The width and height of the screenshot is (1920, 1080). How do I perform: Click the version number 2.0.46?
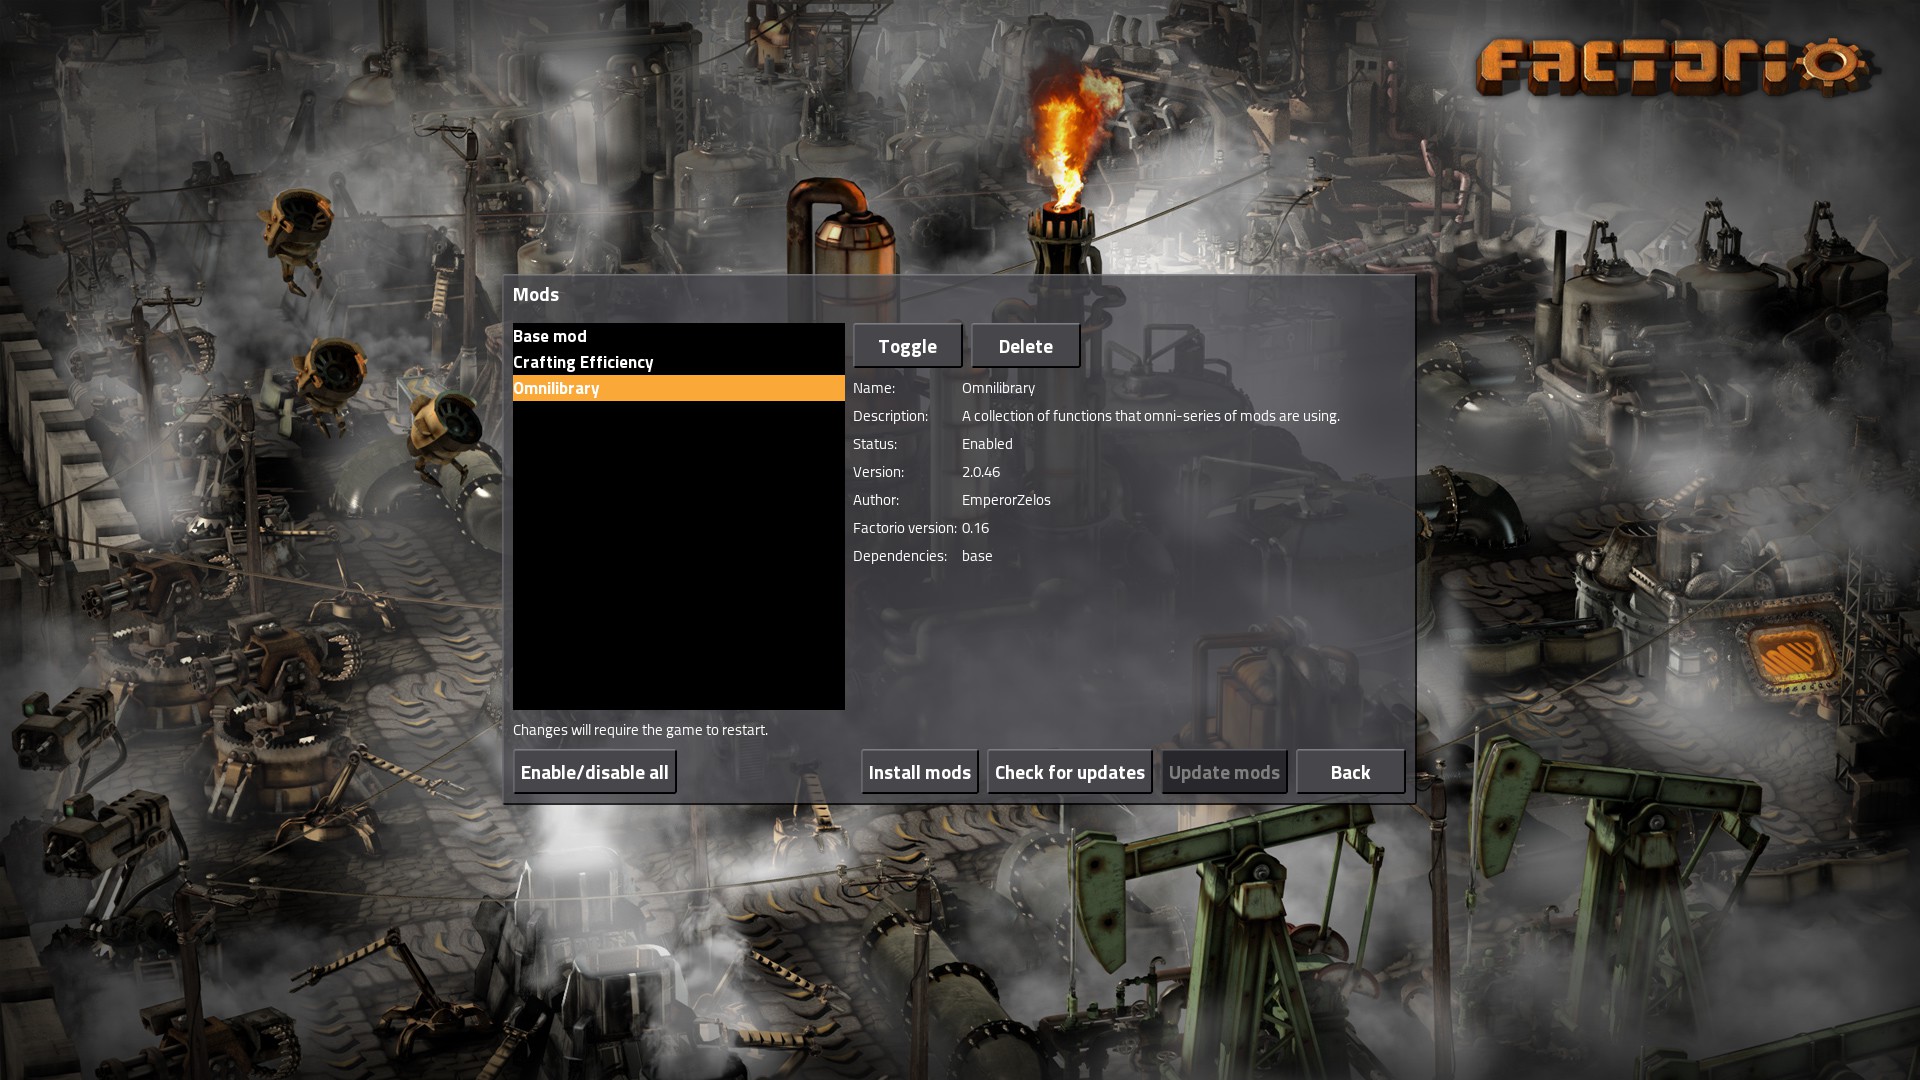click(x=980, y=472)
